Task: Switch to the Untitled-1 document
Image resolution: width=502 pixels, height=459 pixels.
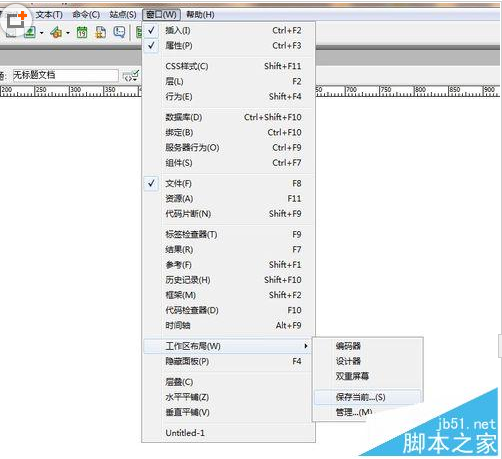Action: click(x=229, y=433)
